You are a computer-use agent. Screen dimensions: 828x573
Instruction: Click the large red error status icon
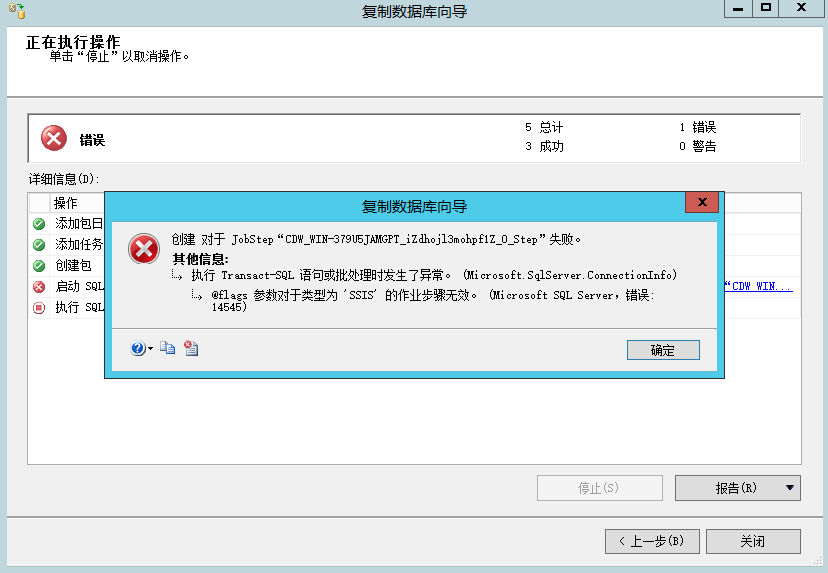click(54, 138)
